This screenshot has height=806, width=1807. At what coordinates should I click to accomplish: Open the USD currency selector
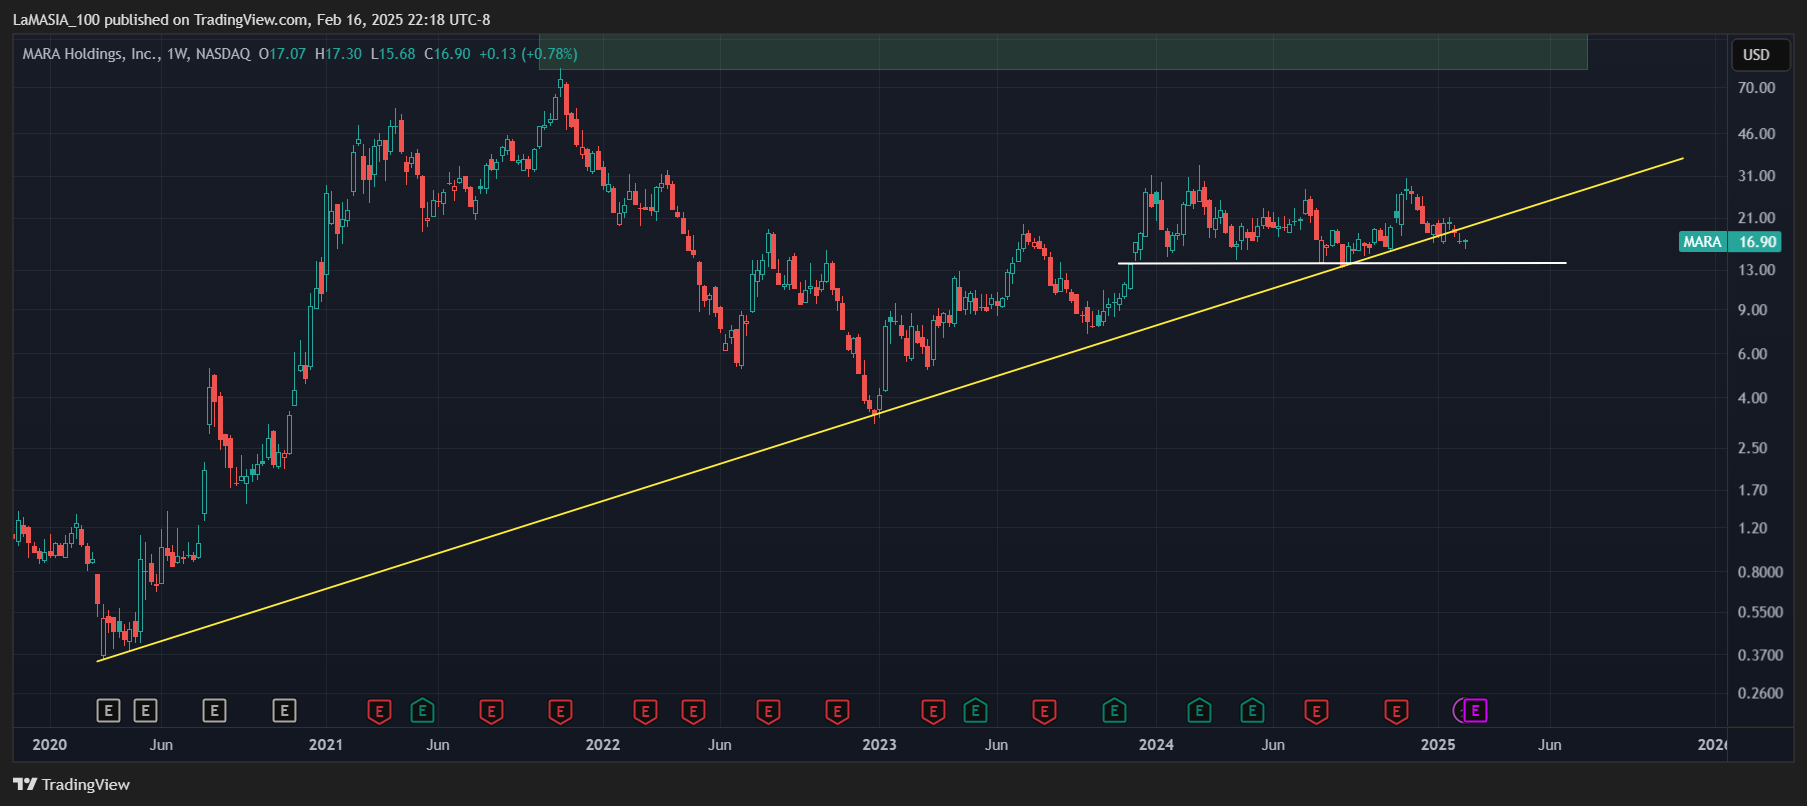(1756, 55)
